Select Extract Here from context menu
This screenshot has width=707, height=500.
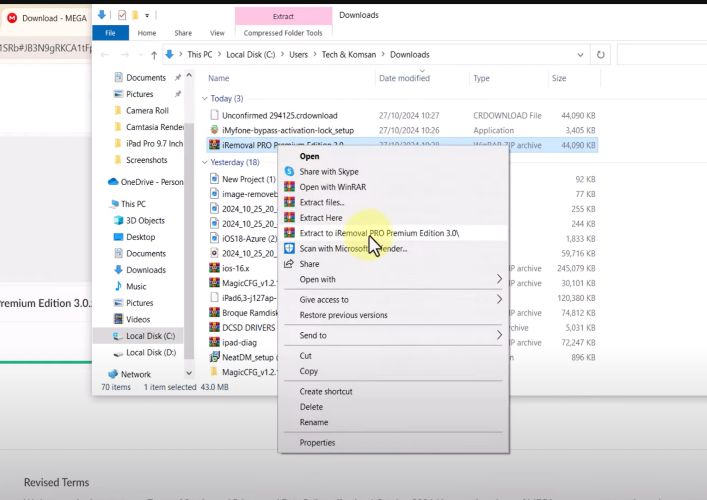pyautogui.click(x=321, y=218)
